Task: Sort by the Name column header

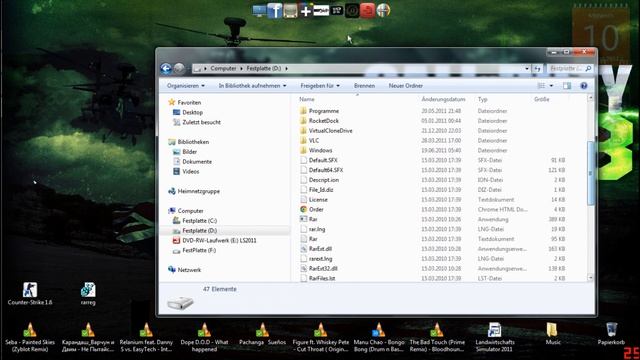Action: tap(307, 99)
